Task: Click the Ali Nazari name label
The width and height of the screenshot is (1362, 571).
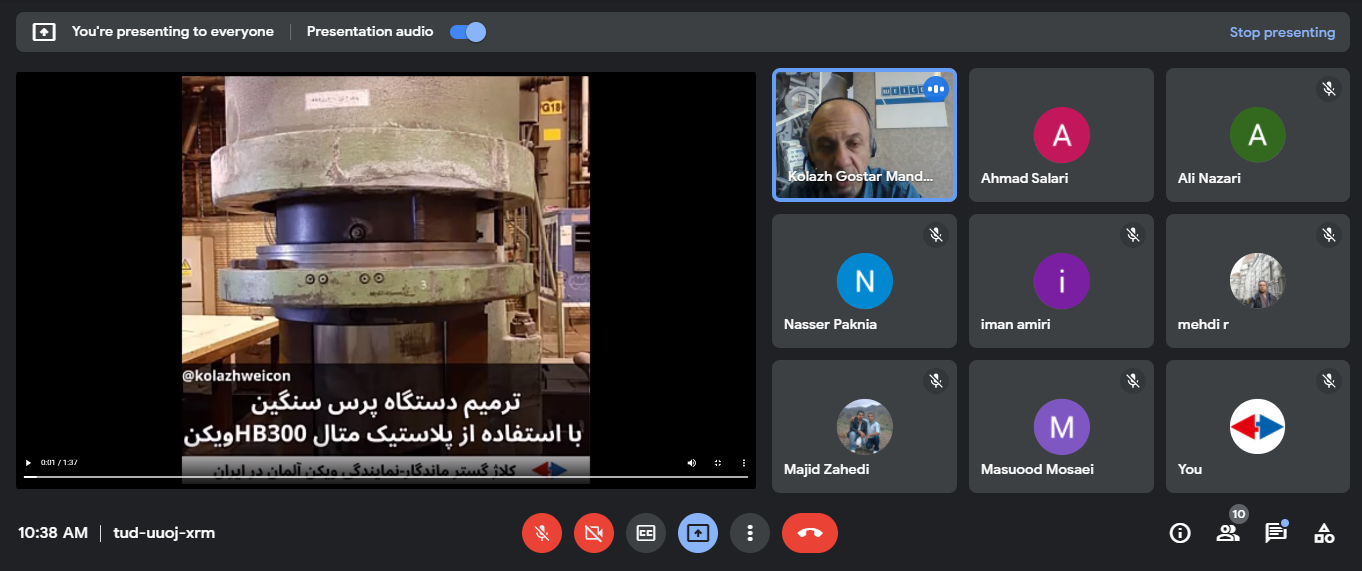Action: [1209, 178]
